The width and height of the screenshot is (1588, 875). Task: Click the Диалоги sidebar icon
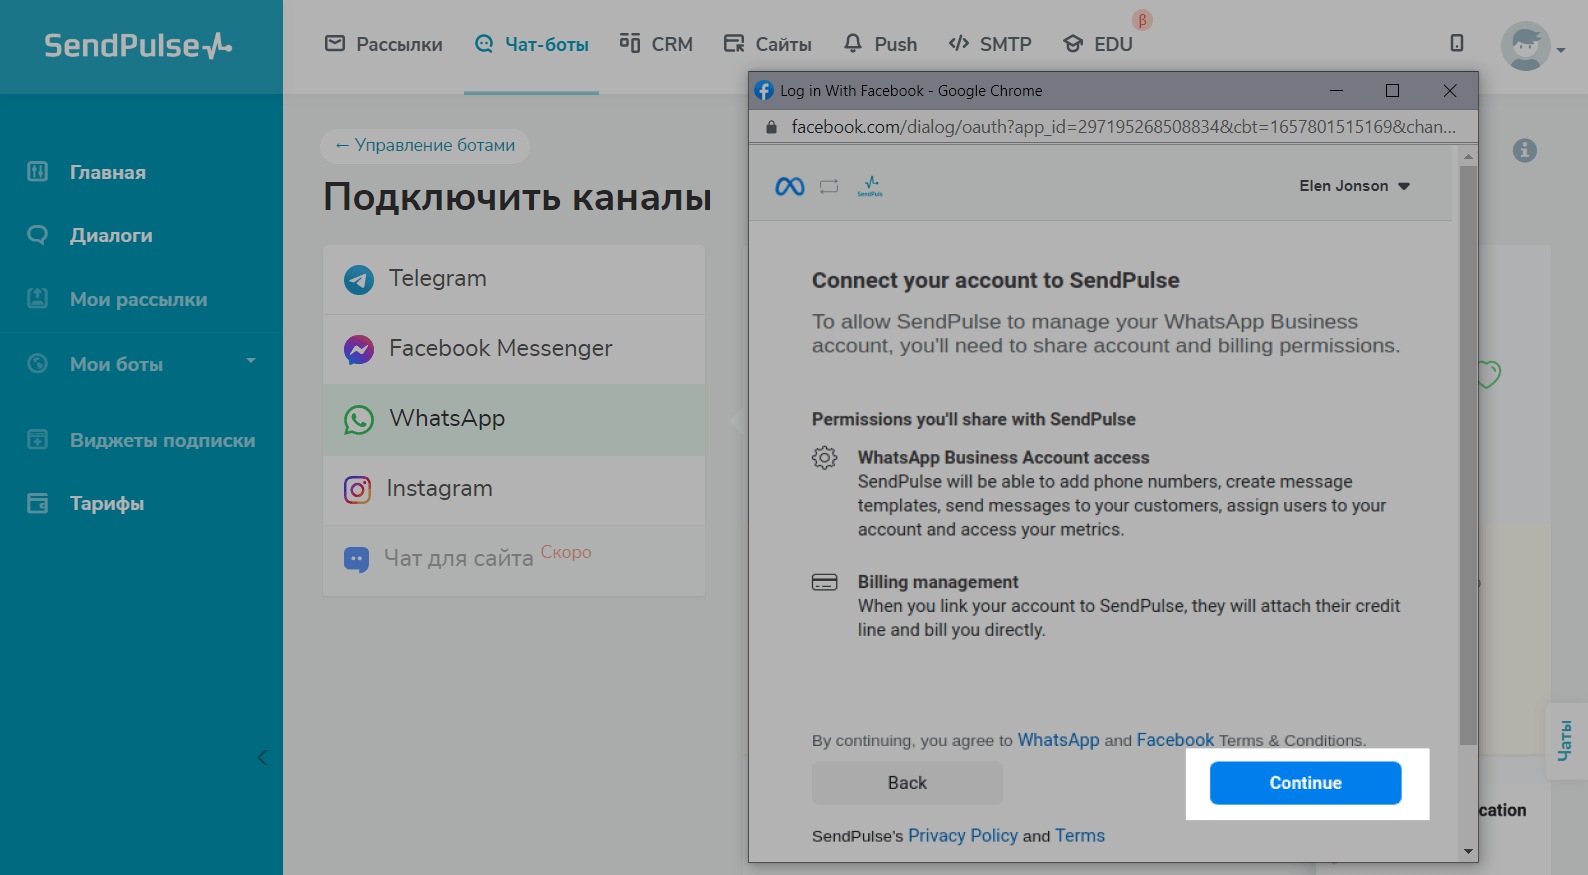pyautogui.click(x=38, y=235)
